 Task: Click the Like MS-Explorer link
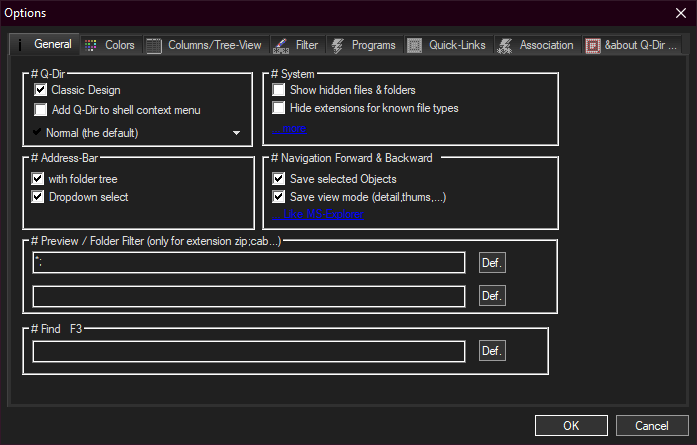322,214
